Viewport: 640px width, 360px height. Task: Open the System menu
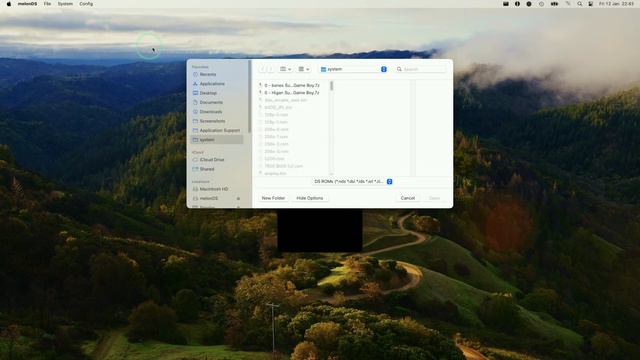tap(65, 4)
